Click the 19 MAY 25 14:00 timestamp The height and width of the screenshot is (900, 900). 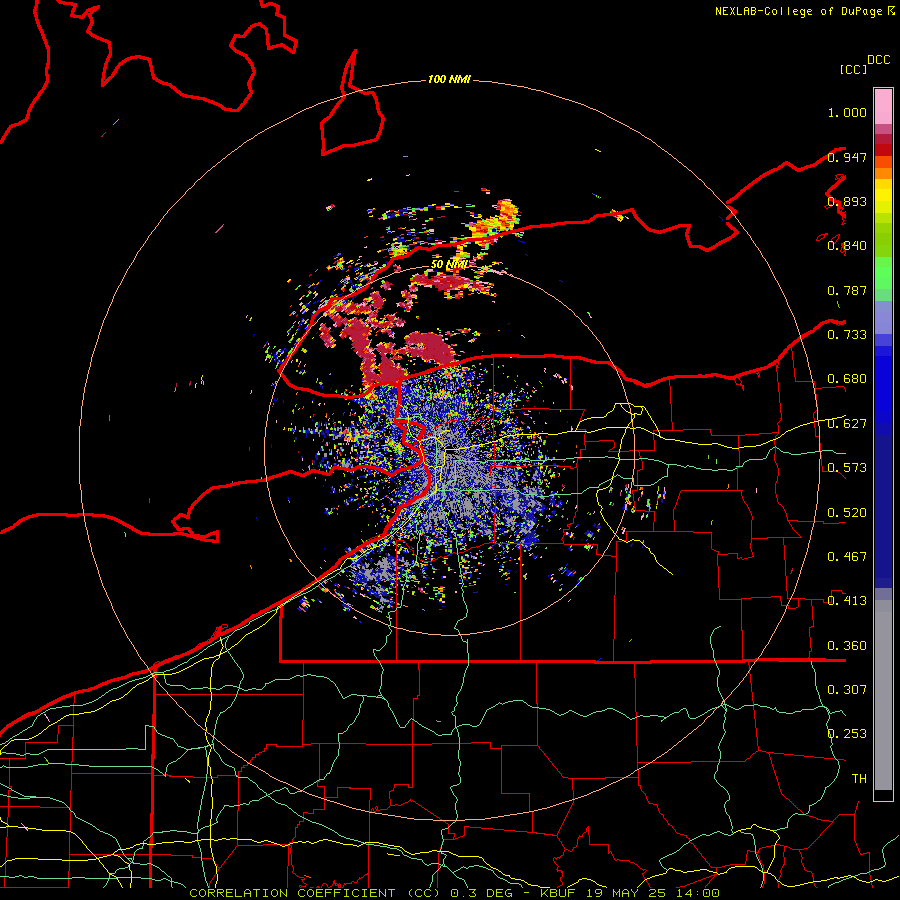point(653,893)
